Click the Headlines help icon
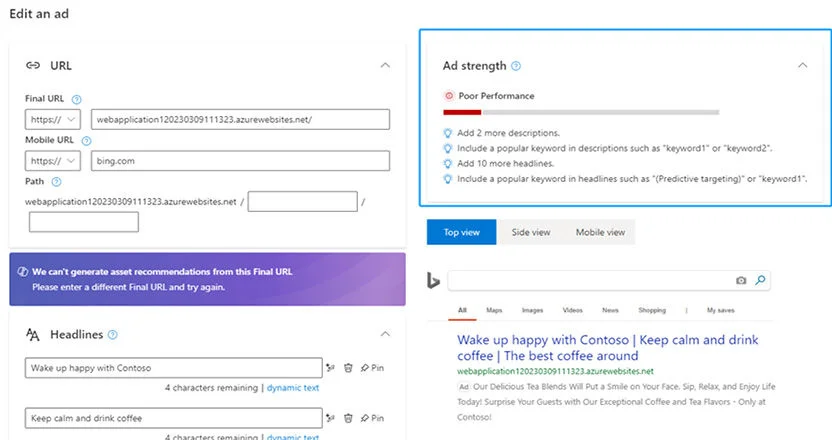The image size is (832, 440). [112, 335]
